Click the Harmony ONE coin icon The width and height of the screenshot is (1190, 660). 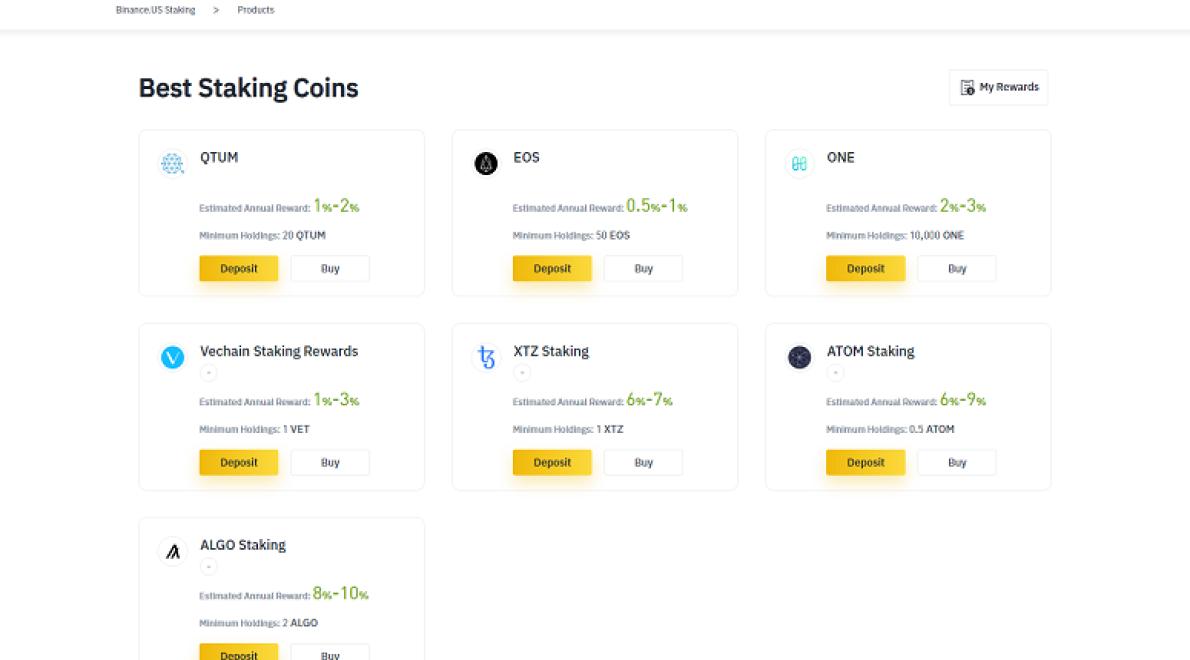point(799,163)
